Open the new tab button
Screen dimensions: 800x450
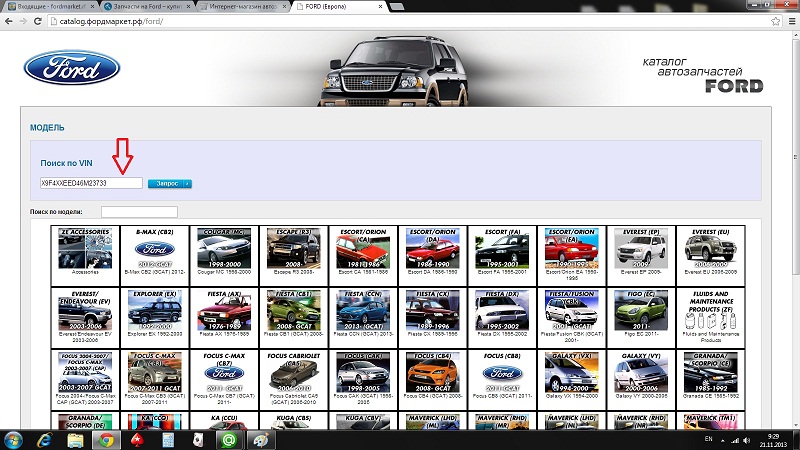(x=397, y=7)
